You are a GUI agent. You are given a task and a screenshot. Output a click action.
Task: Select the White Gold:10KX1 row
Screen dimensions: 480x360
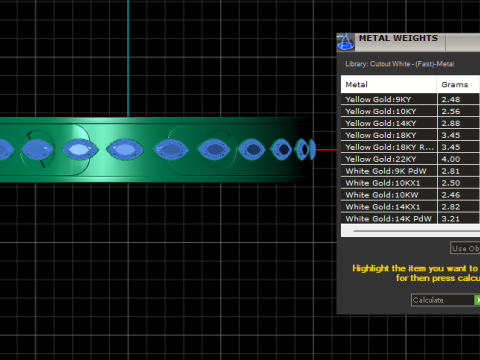[411, 183]
